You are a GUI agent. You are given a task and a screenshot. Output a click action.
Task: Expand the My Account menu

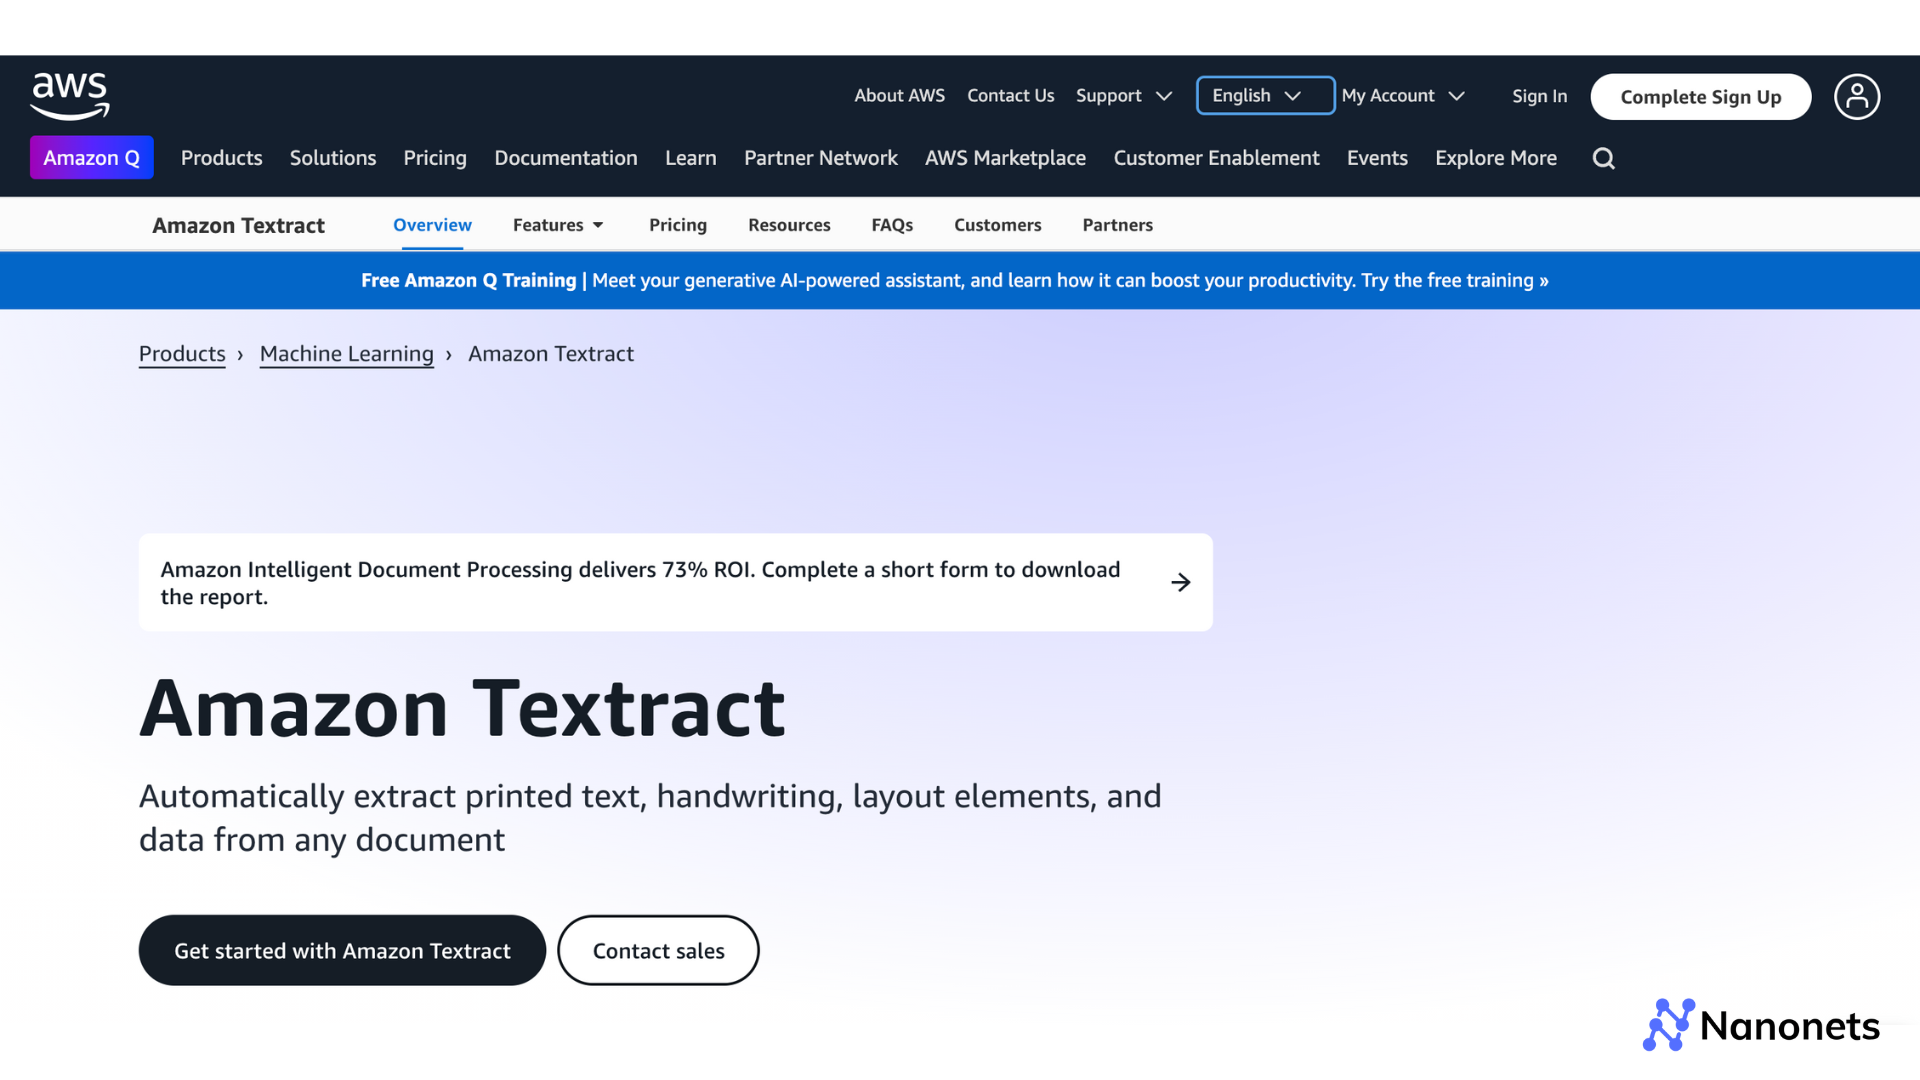(x=1402, y=95)
